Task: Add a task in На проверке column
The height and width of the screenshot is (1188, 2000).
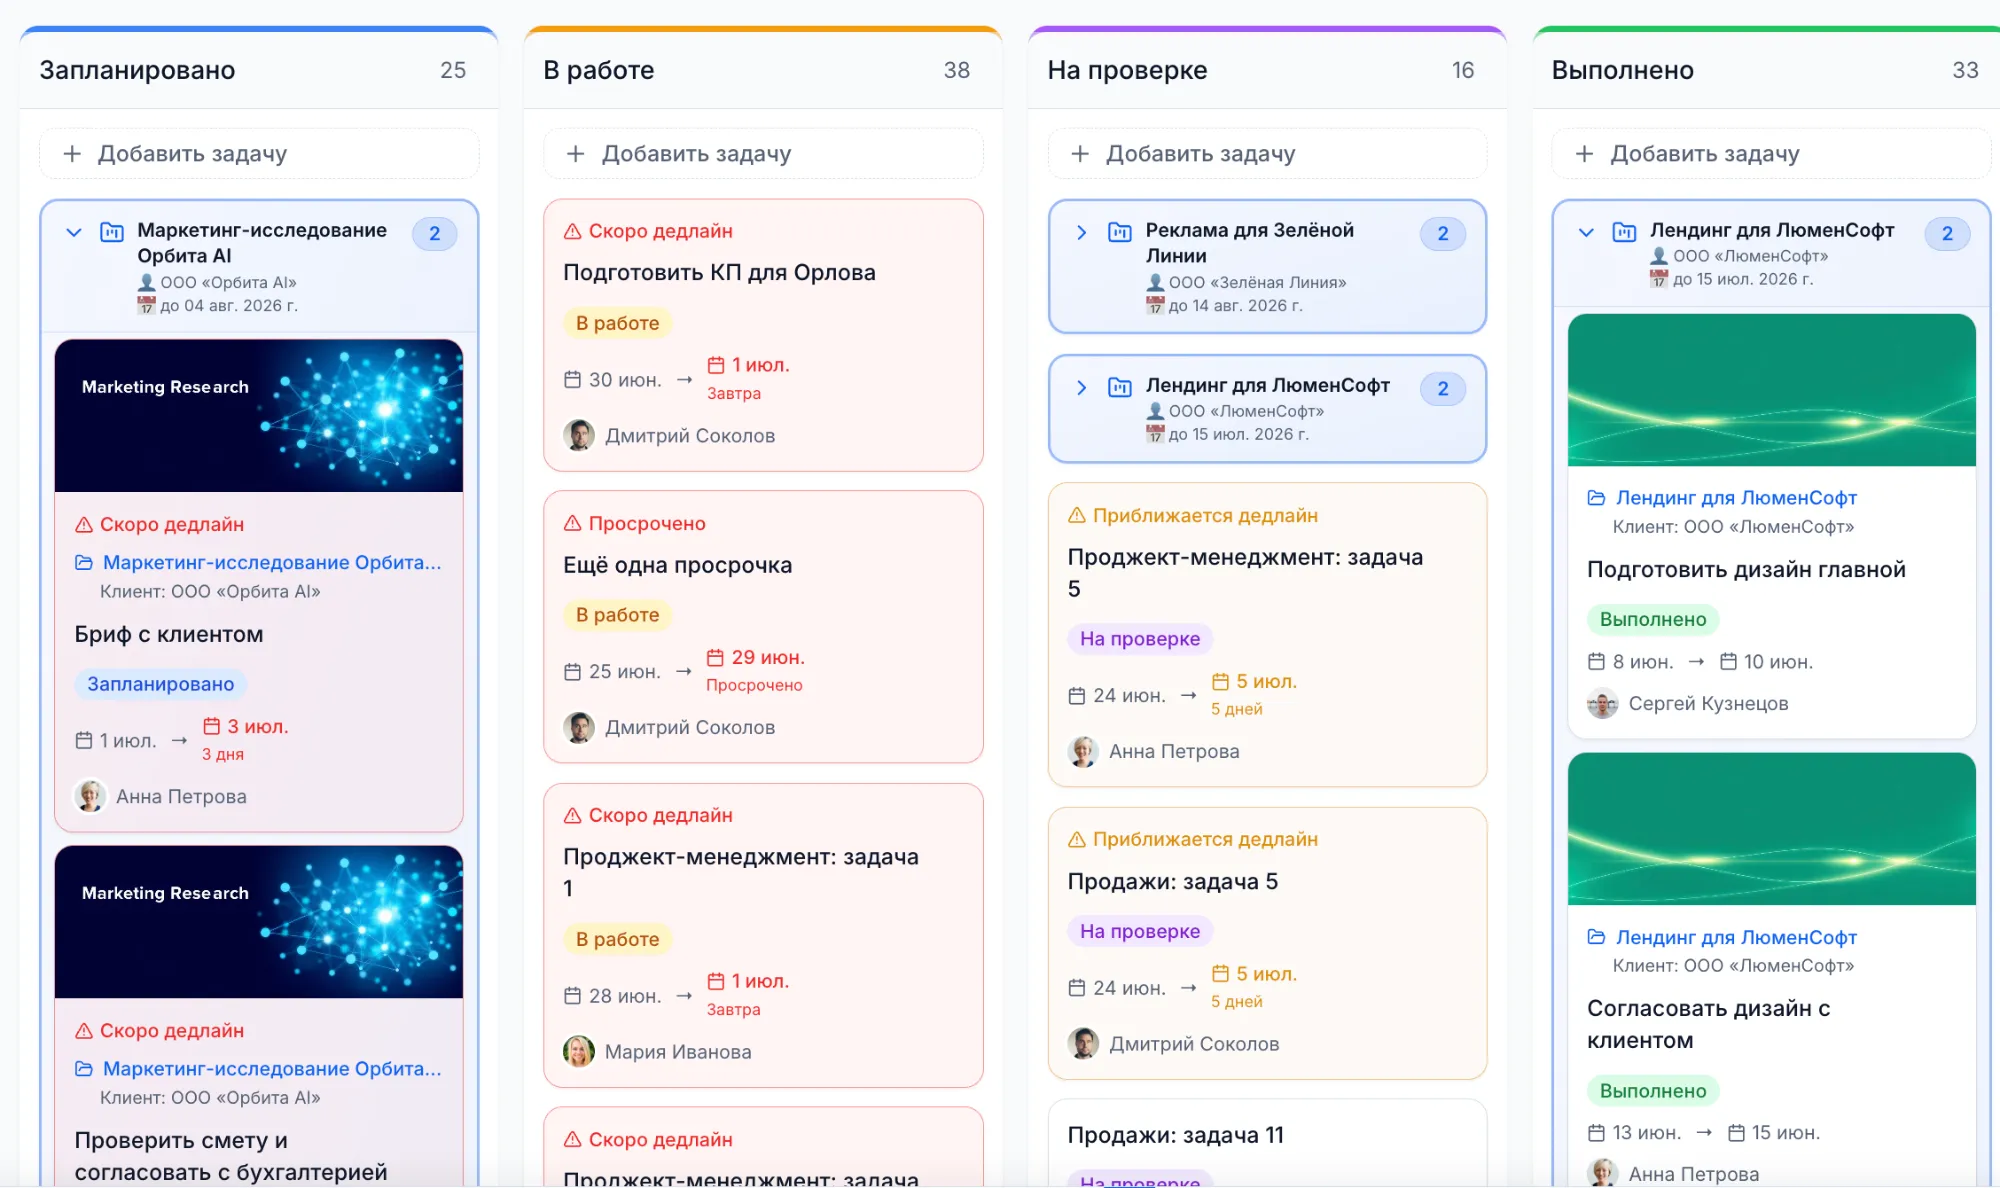Action: click(x=1267, y=154)
